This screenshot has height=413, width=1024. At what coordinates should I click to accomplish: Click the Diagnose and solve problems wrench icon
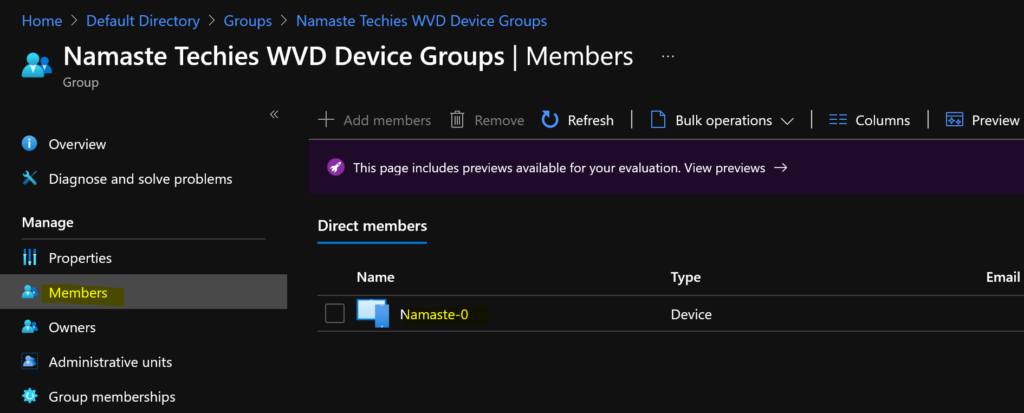click(x=29, y=178)
